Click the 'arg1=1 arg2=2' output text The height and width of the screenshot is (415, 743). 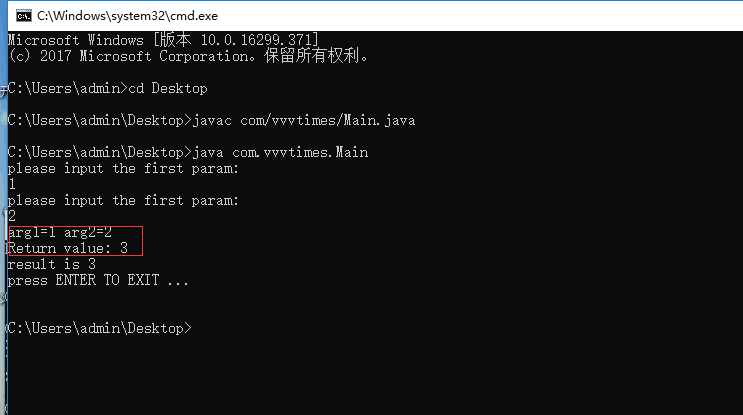click(60, 232)
